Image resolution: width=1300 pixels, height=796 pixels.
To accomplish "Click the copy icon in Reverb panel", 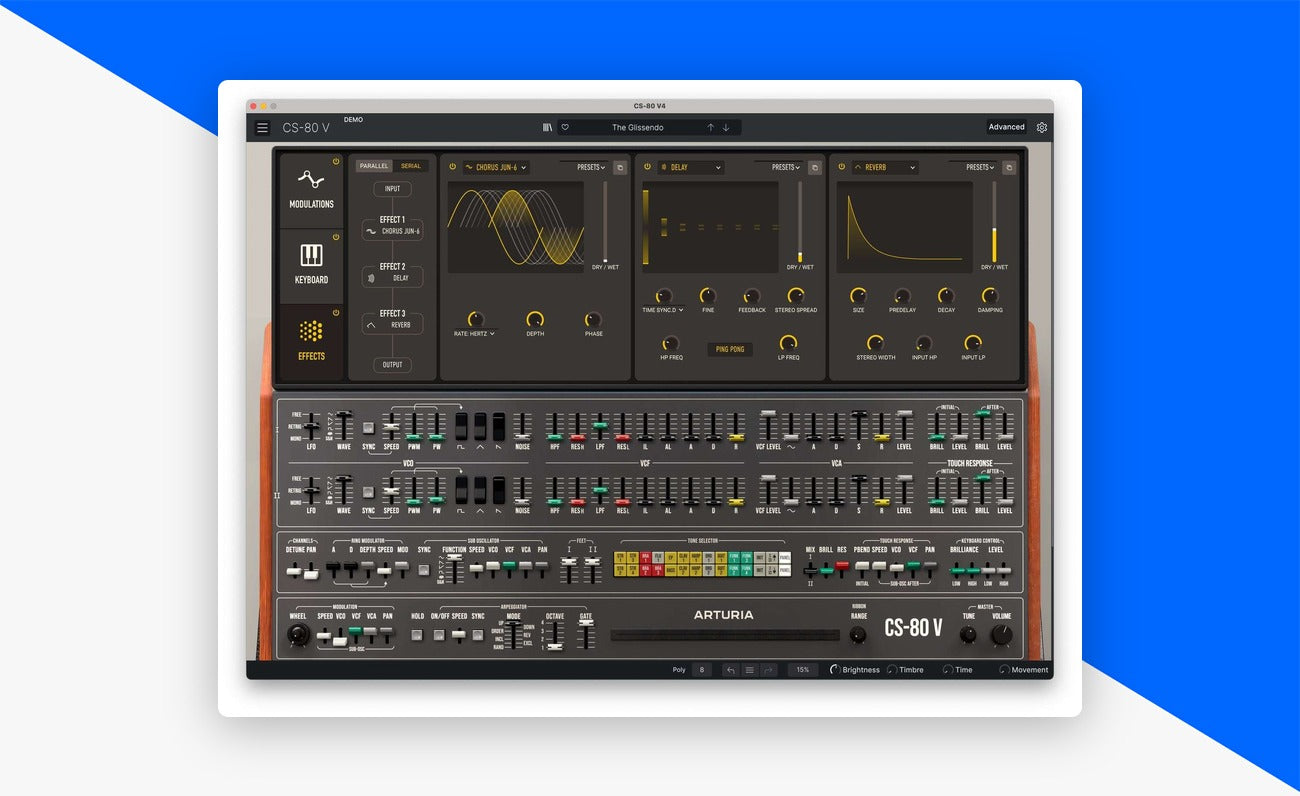I will click(1008, 168).
